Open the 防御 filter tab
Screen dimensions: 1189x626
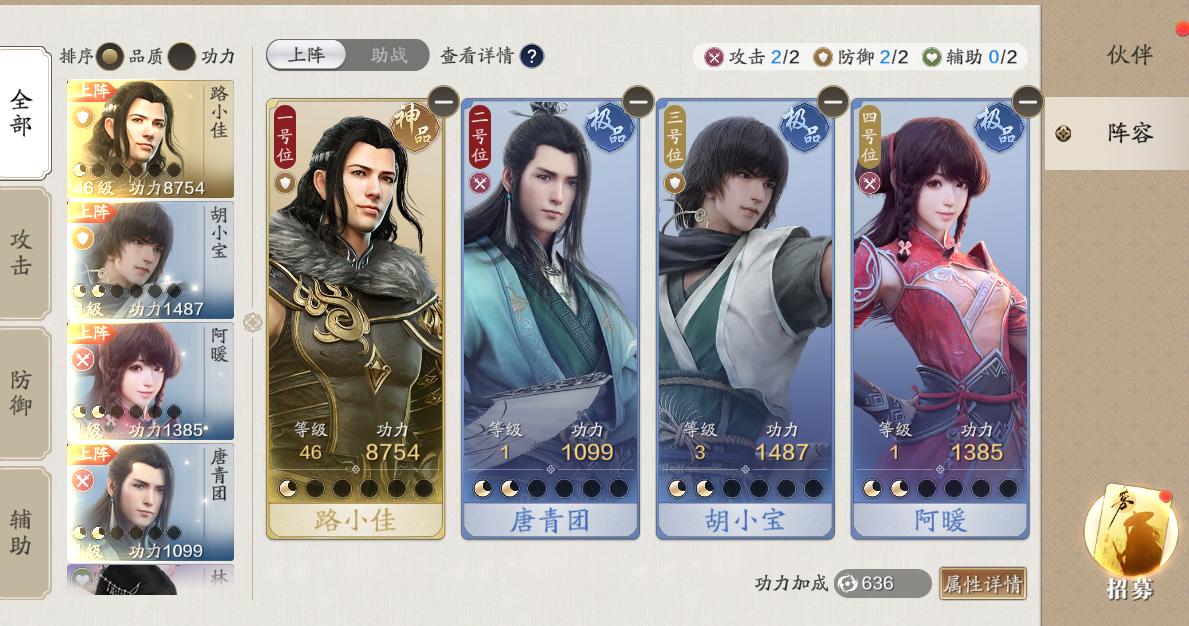22,393
